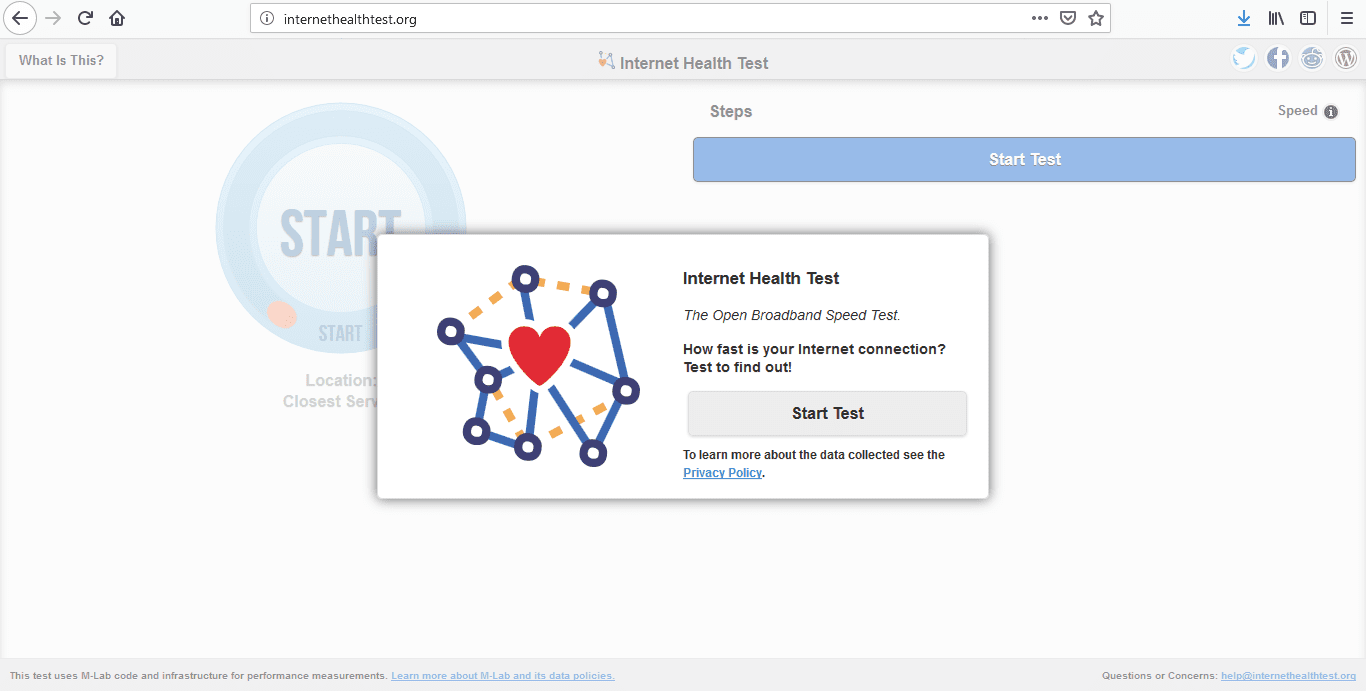Click the Closest Server label

click(x=330, y=401)
